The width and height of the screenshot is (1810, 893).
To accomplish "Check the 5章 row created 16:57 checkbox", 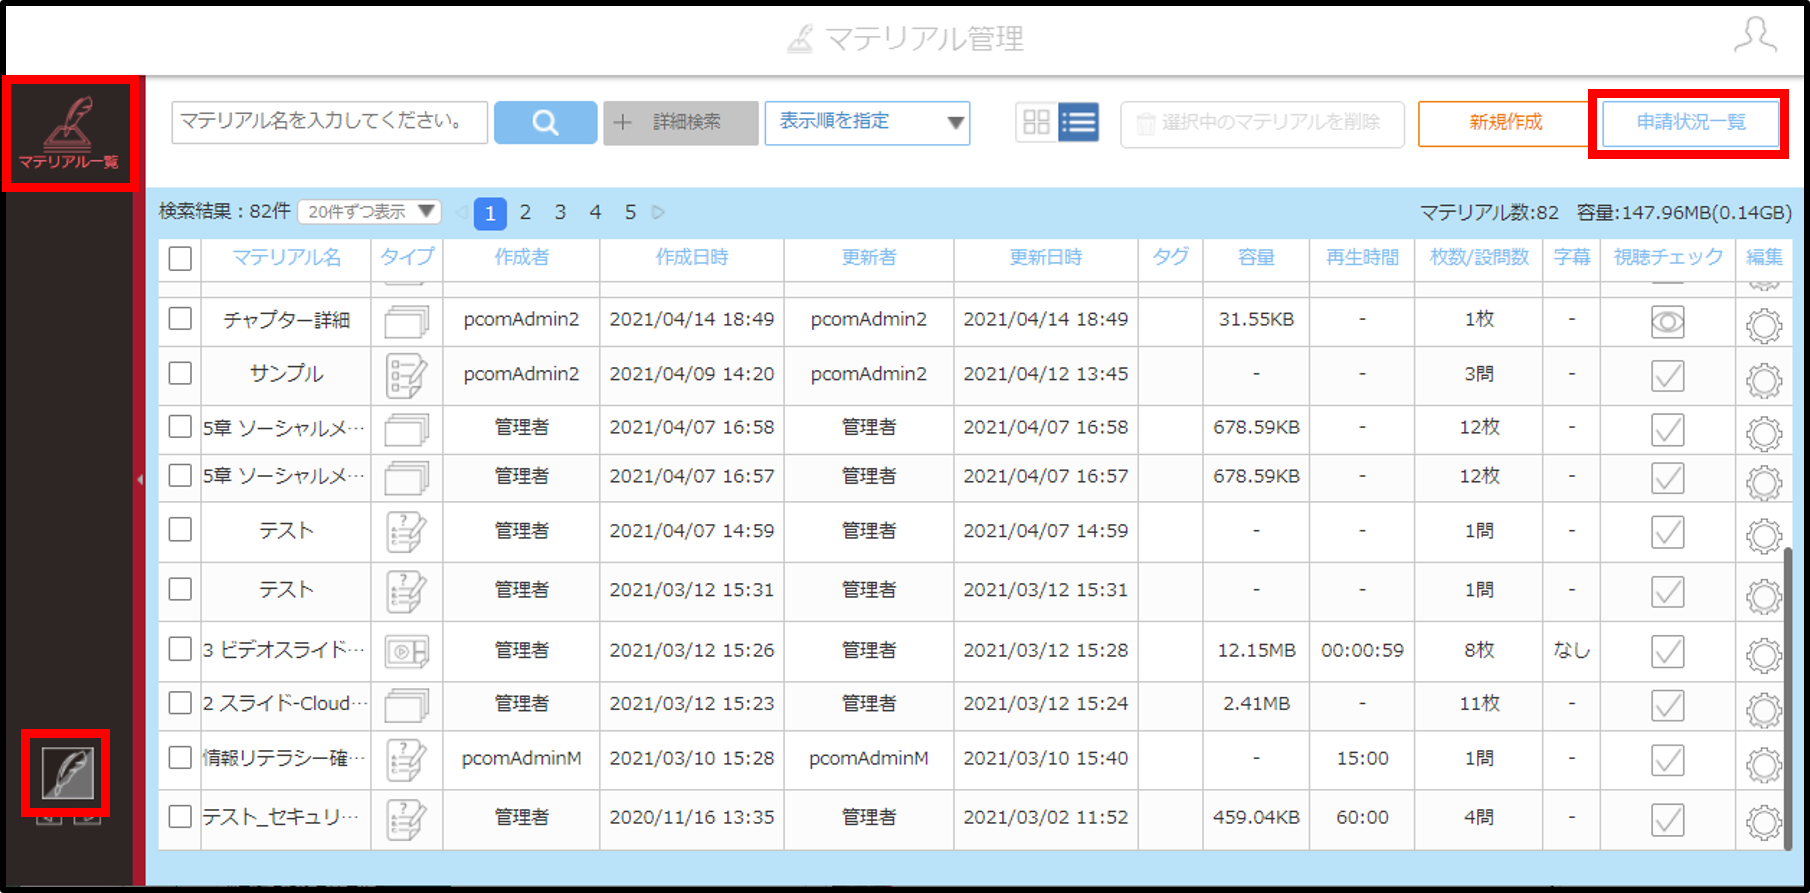I will click(x=180, y=475).
